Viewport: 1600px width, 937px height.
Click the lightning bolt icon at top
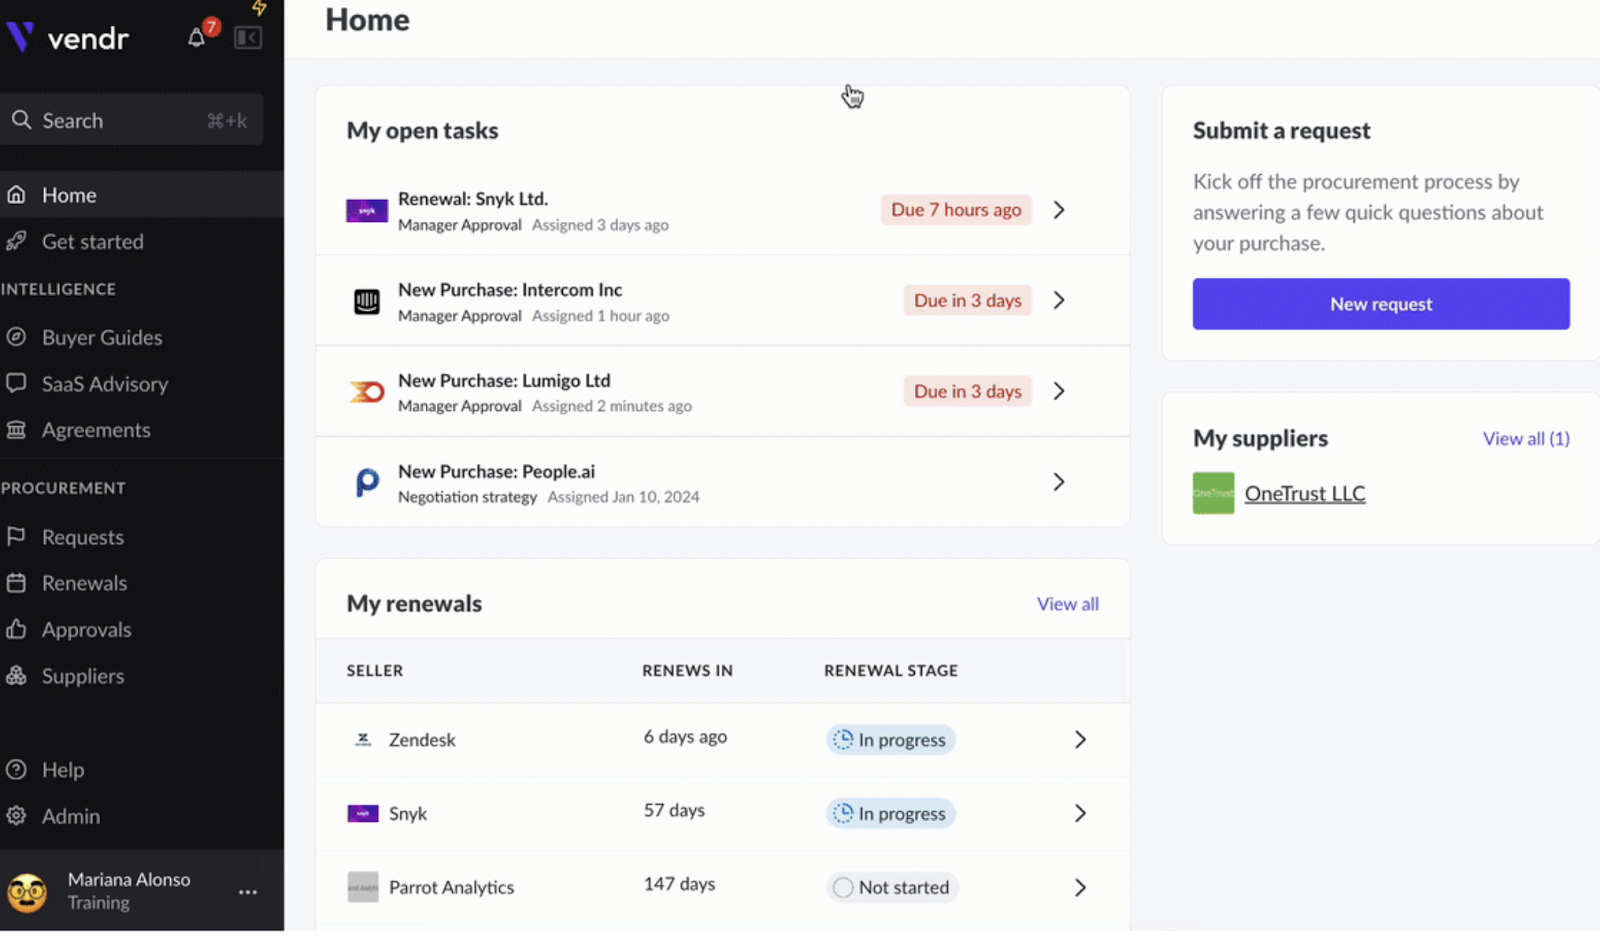(258, 8)
